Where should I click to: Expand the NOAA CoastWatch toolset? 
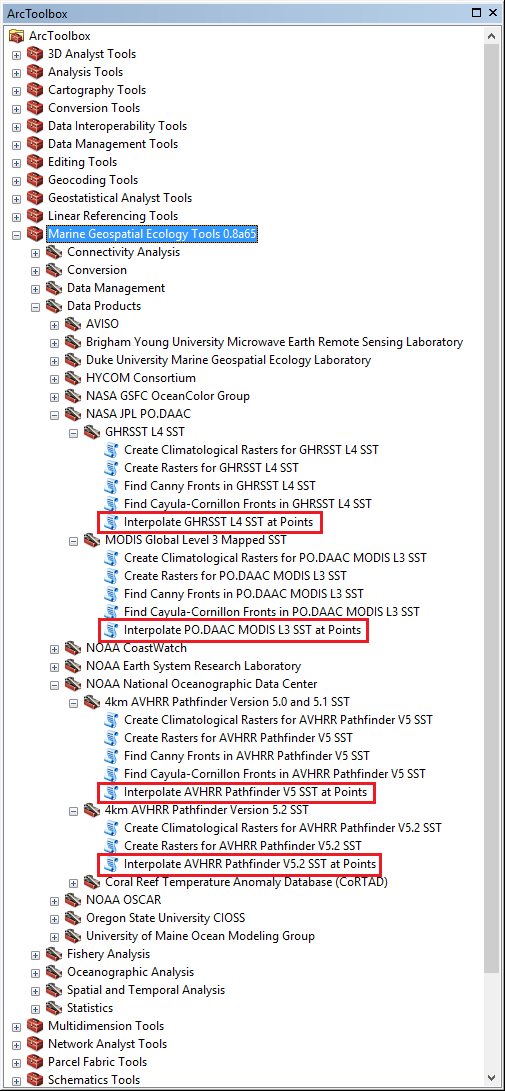[55, 648]
